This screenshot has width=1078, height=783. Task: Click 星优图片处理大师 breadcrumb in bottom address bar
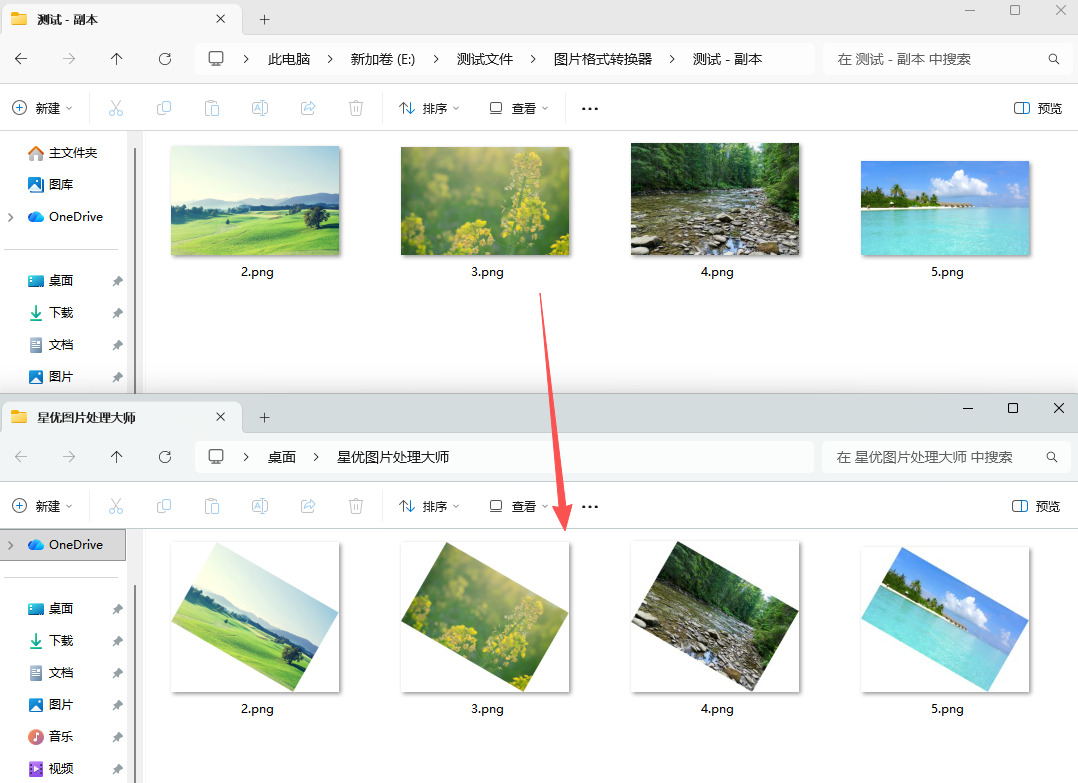393,457
